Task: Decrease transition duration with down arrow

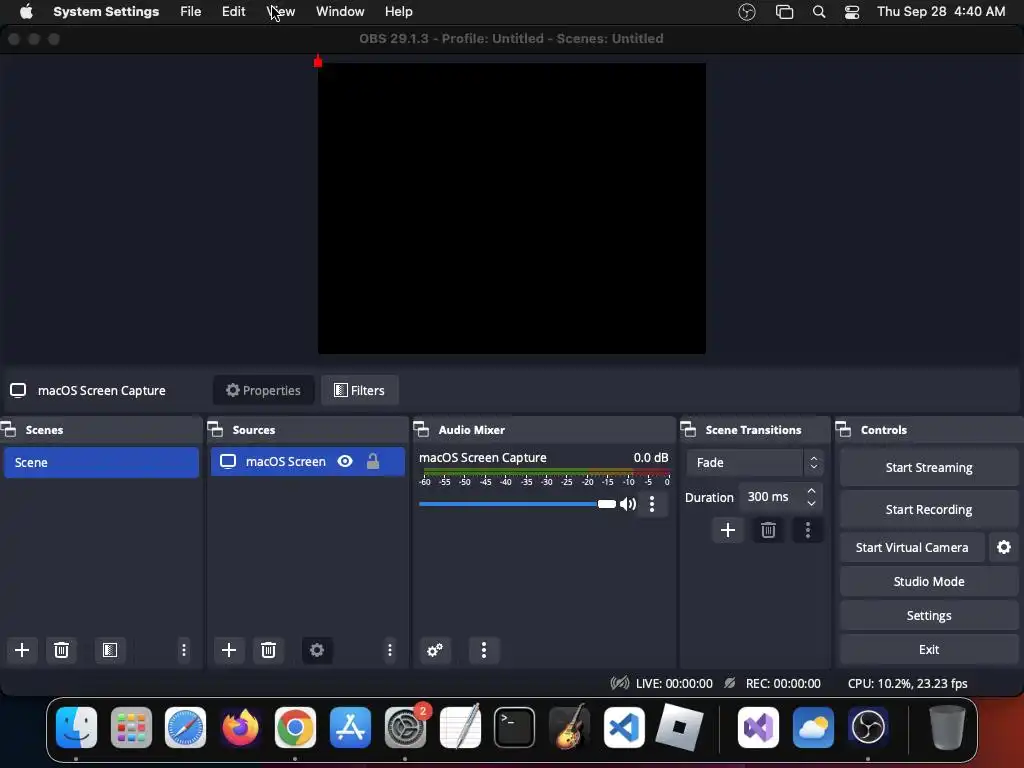Action: (x=811, y=504)
